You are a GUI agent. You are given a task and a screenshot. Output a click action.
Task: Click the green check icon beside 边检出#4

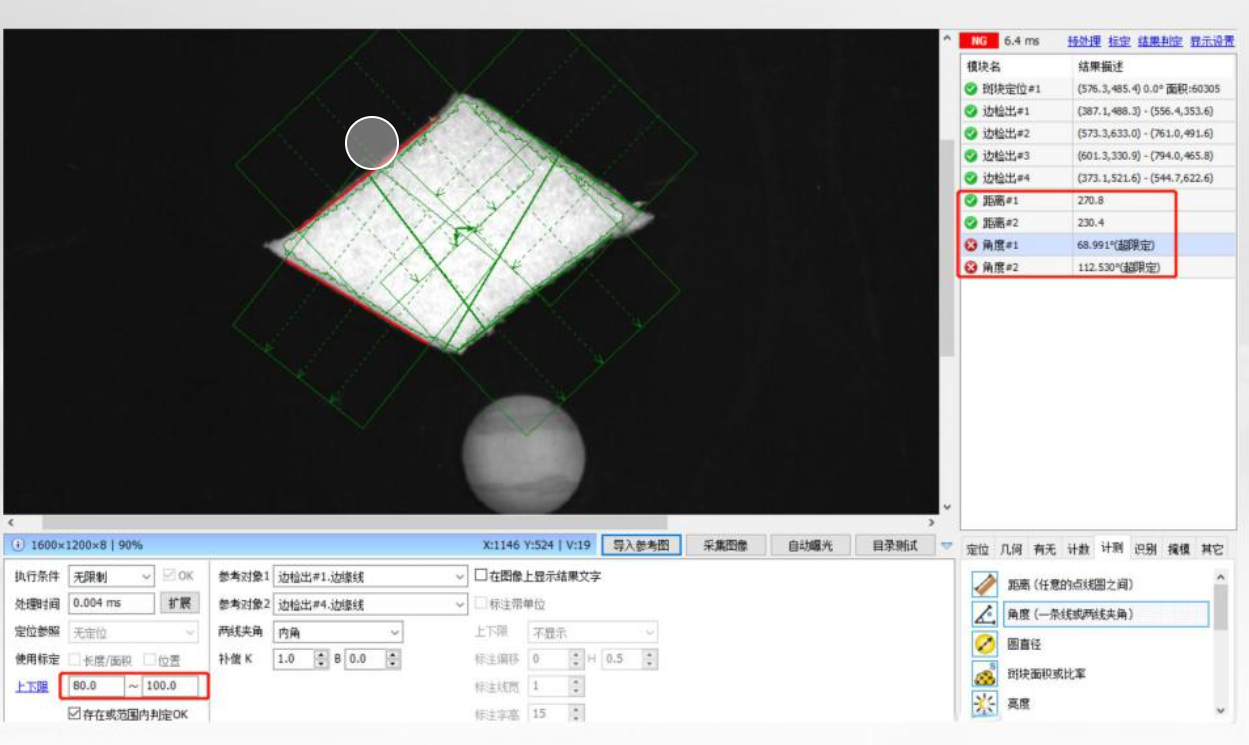[971, 178]
